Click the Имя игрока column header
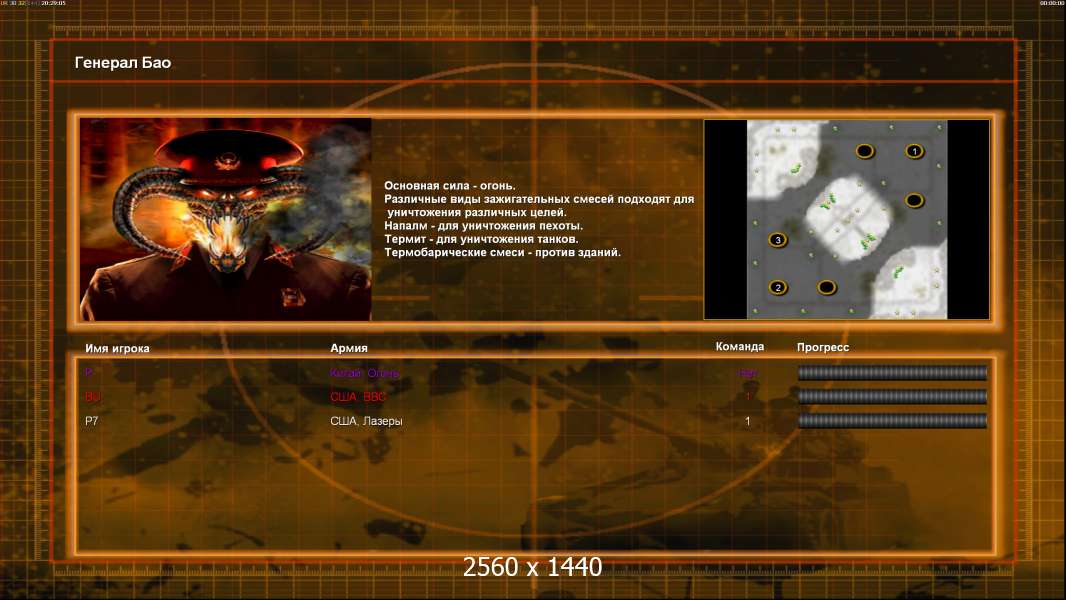The width and height of the screenshot is (1066, 600). tap(117, 348)
